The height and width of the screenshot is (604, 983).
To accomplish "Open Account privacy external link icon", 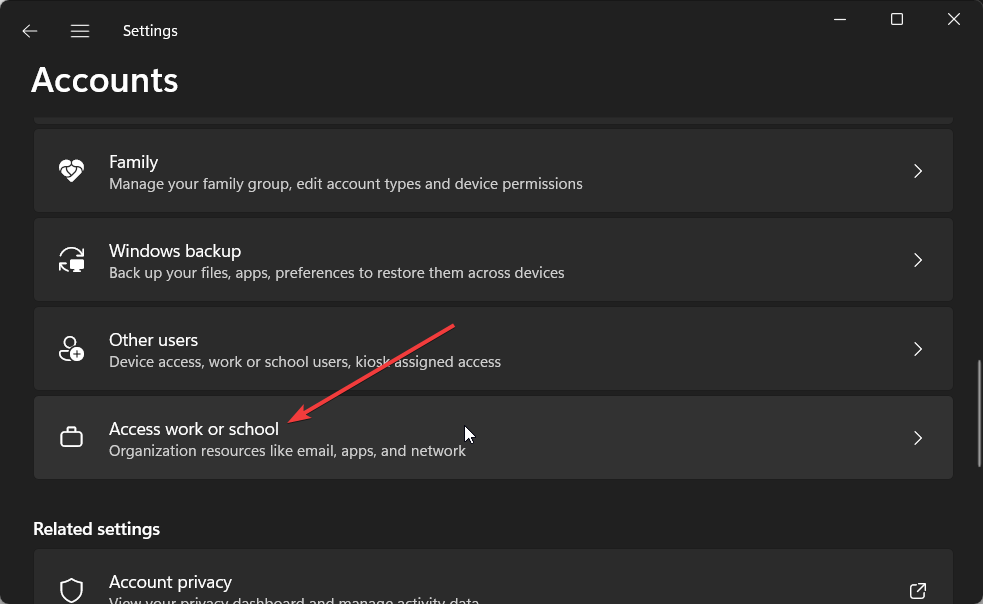I will click(x=918, y=590).
